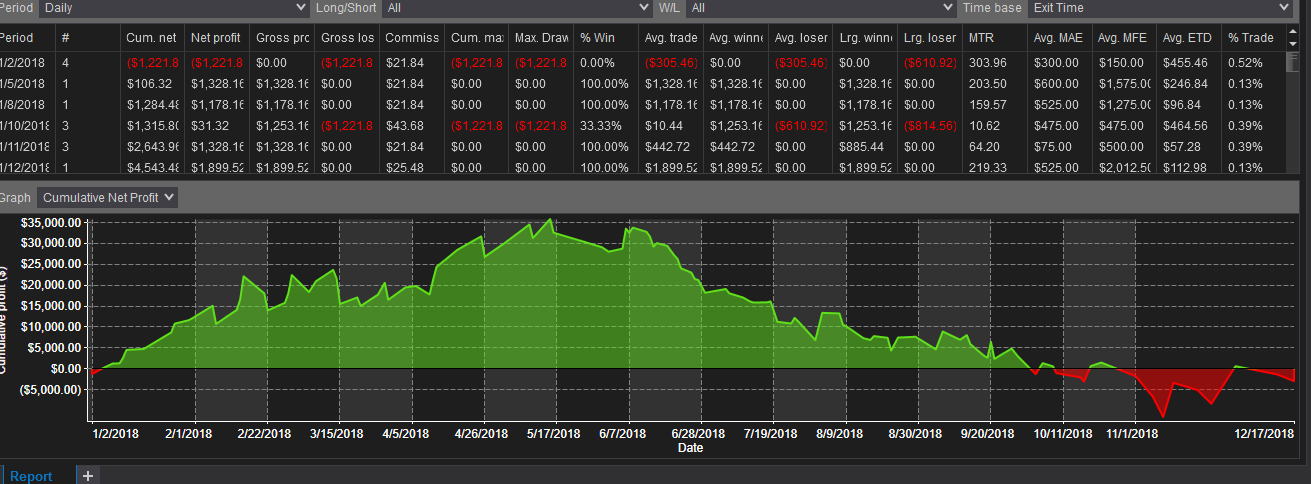This screenshot has width=1311, height=484.
Task: Click the peak near 5/17/2018 on chart
Action: tap(549, 219)
